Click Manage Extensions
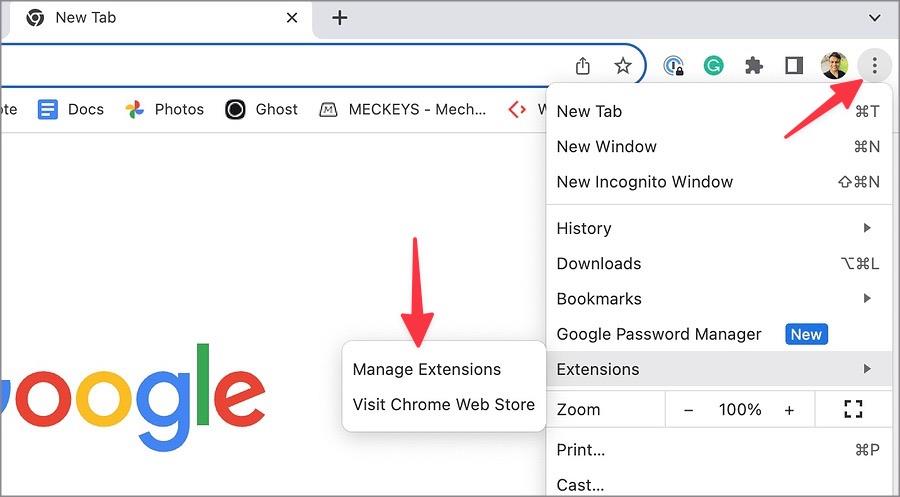Image resolution: width=900 pixels, height=497 pixels. click(x=444, y=369)
